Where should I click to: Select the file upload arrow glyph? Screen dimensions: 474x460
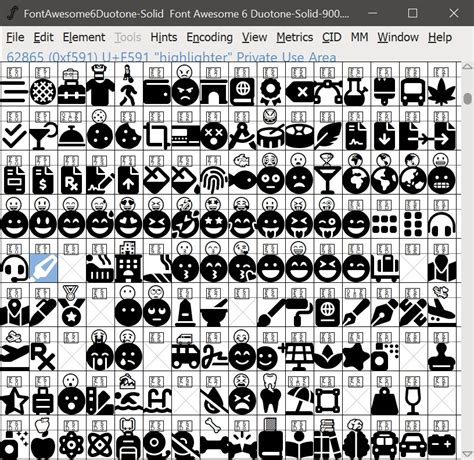pyautogui.click(x=129, y=180)
